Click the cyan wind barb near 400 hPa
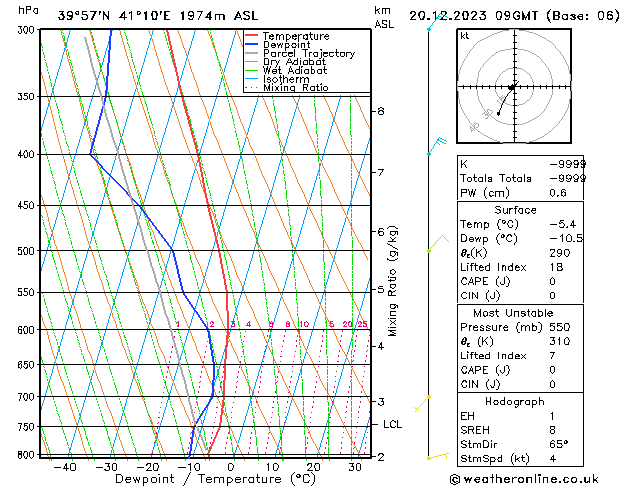 (437, 147)
